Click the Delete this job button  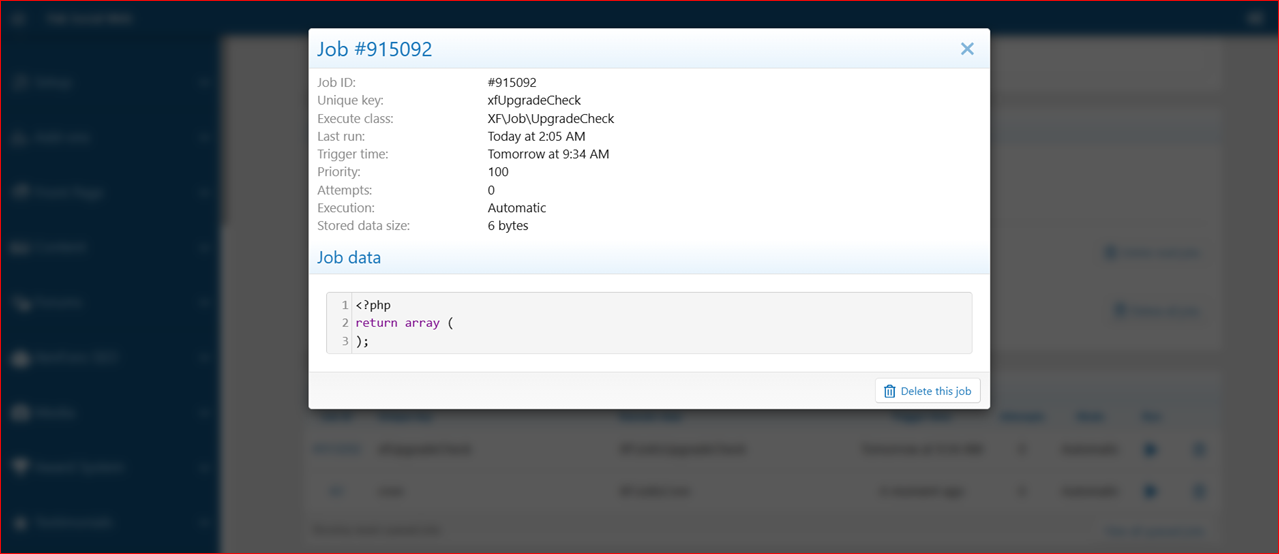927,391
